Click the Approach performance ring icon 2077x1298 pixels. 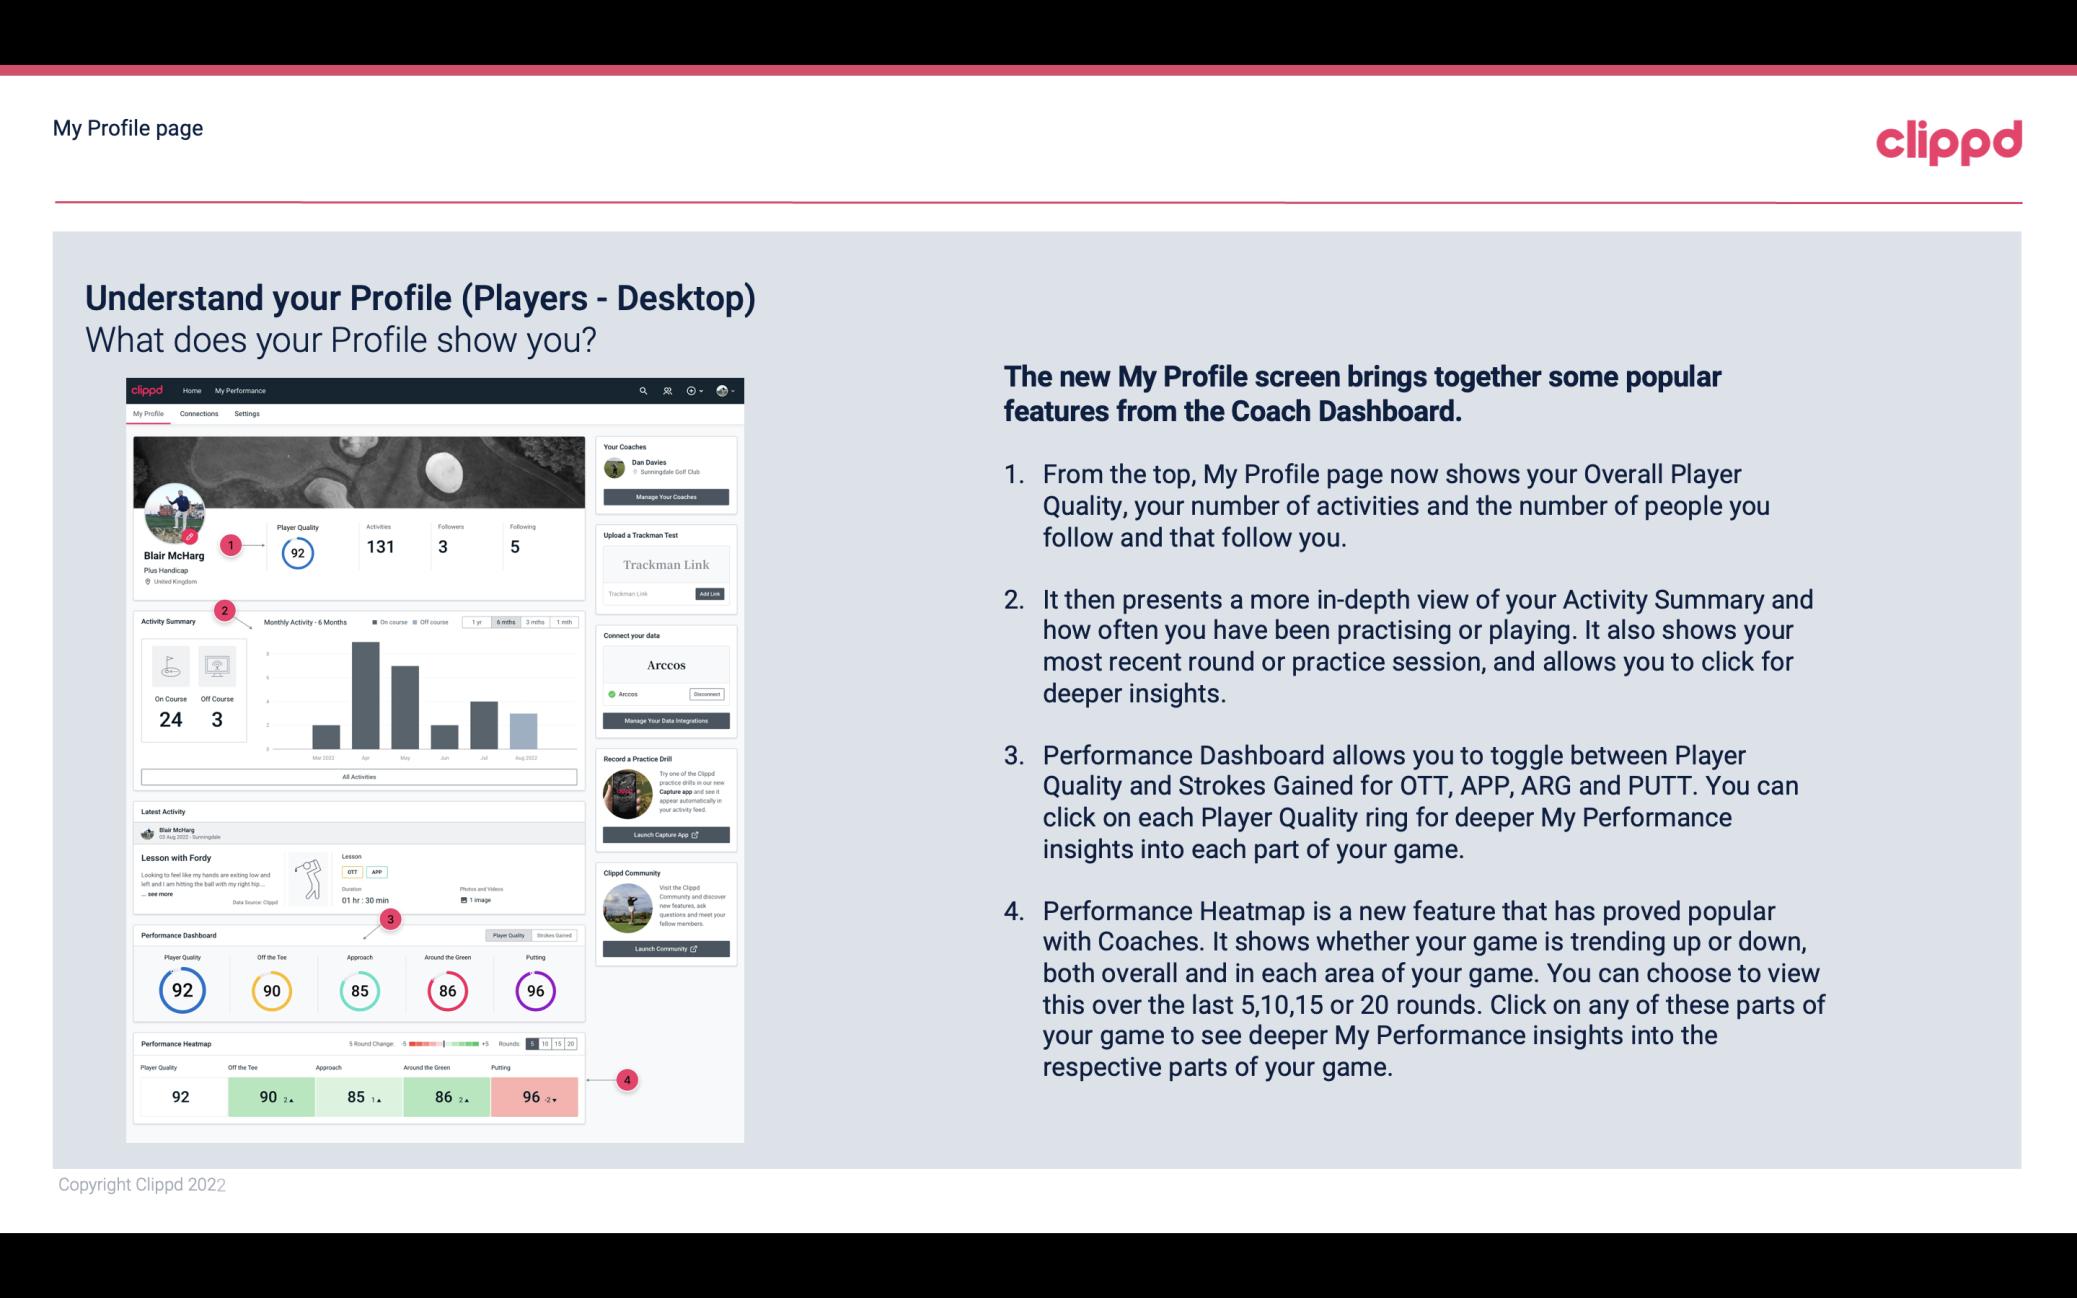(x=359, y=988)
